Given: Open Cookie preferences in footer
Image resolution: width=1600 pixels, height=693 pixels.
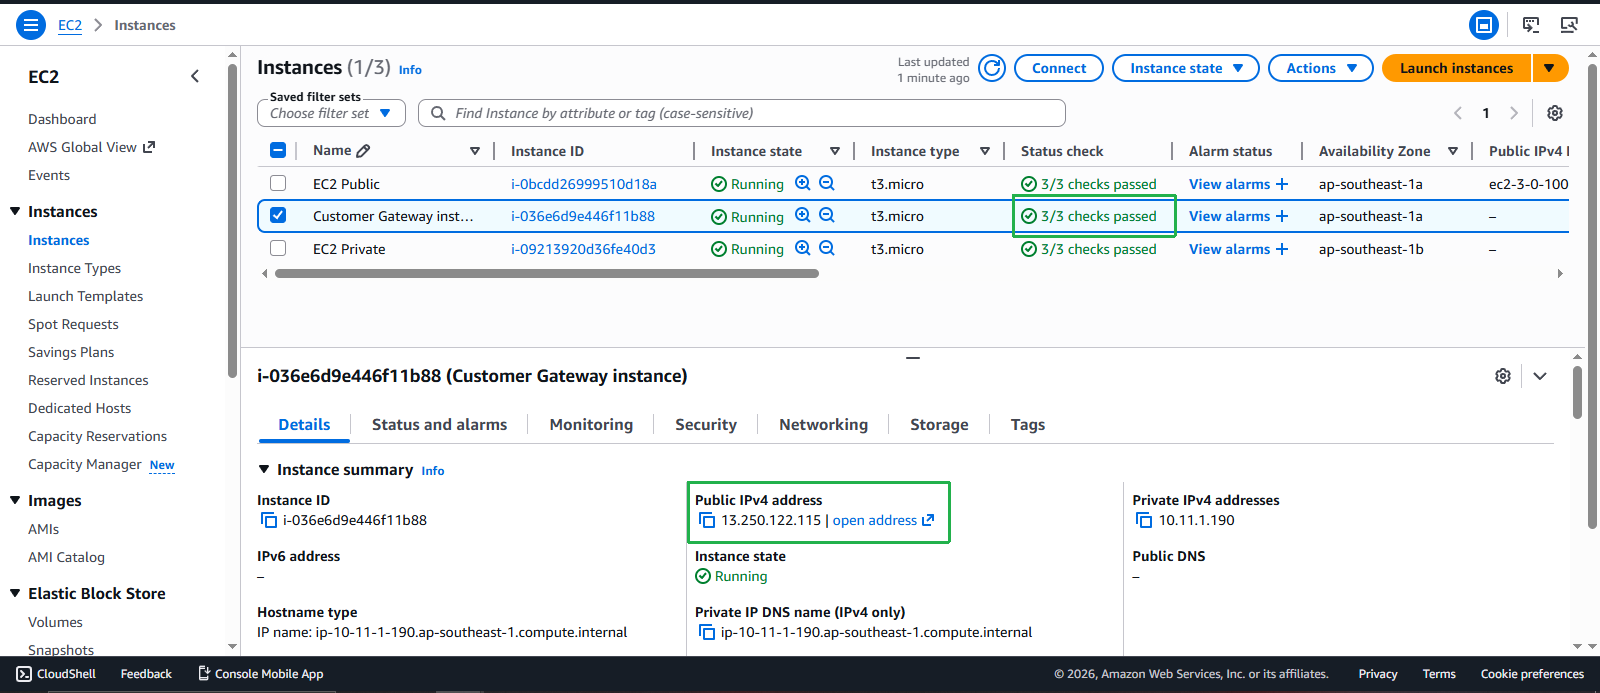Looking at the screenshot, I should (1532, 674).
